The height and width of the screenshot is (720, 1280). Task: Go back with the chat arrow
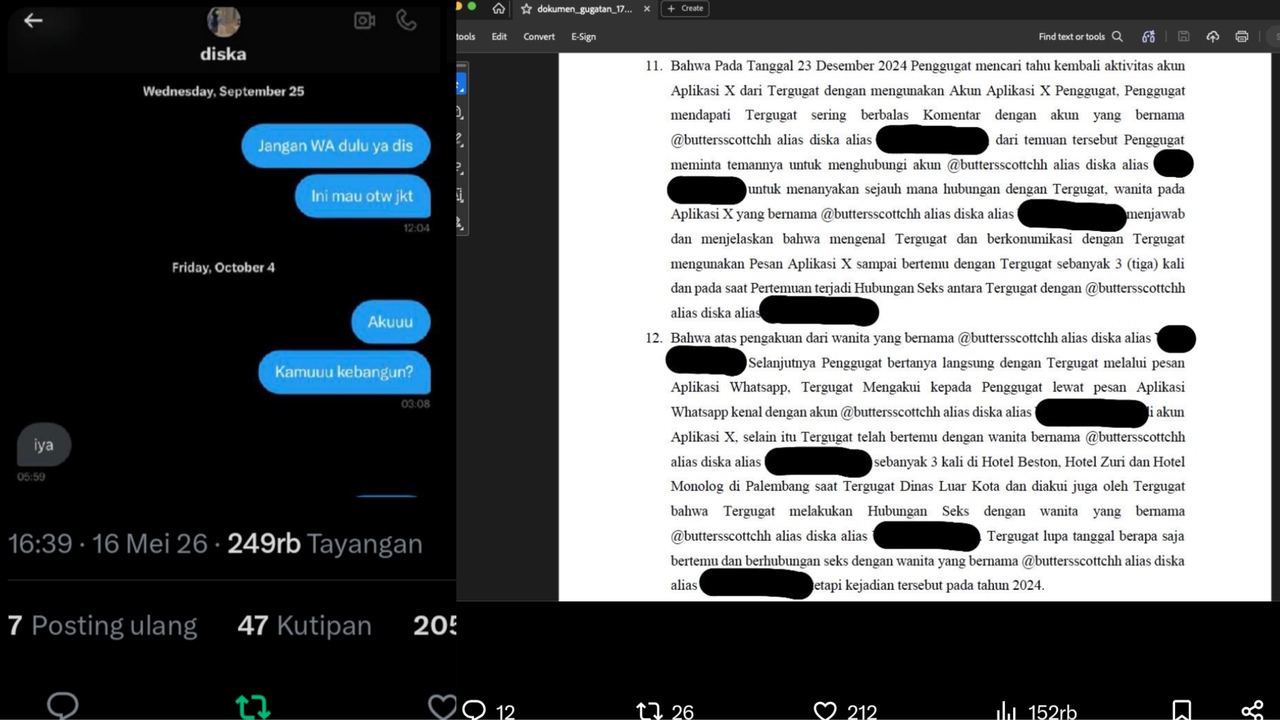pos(33,20)
